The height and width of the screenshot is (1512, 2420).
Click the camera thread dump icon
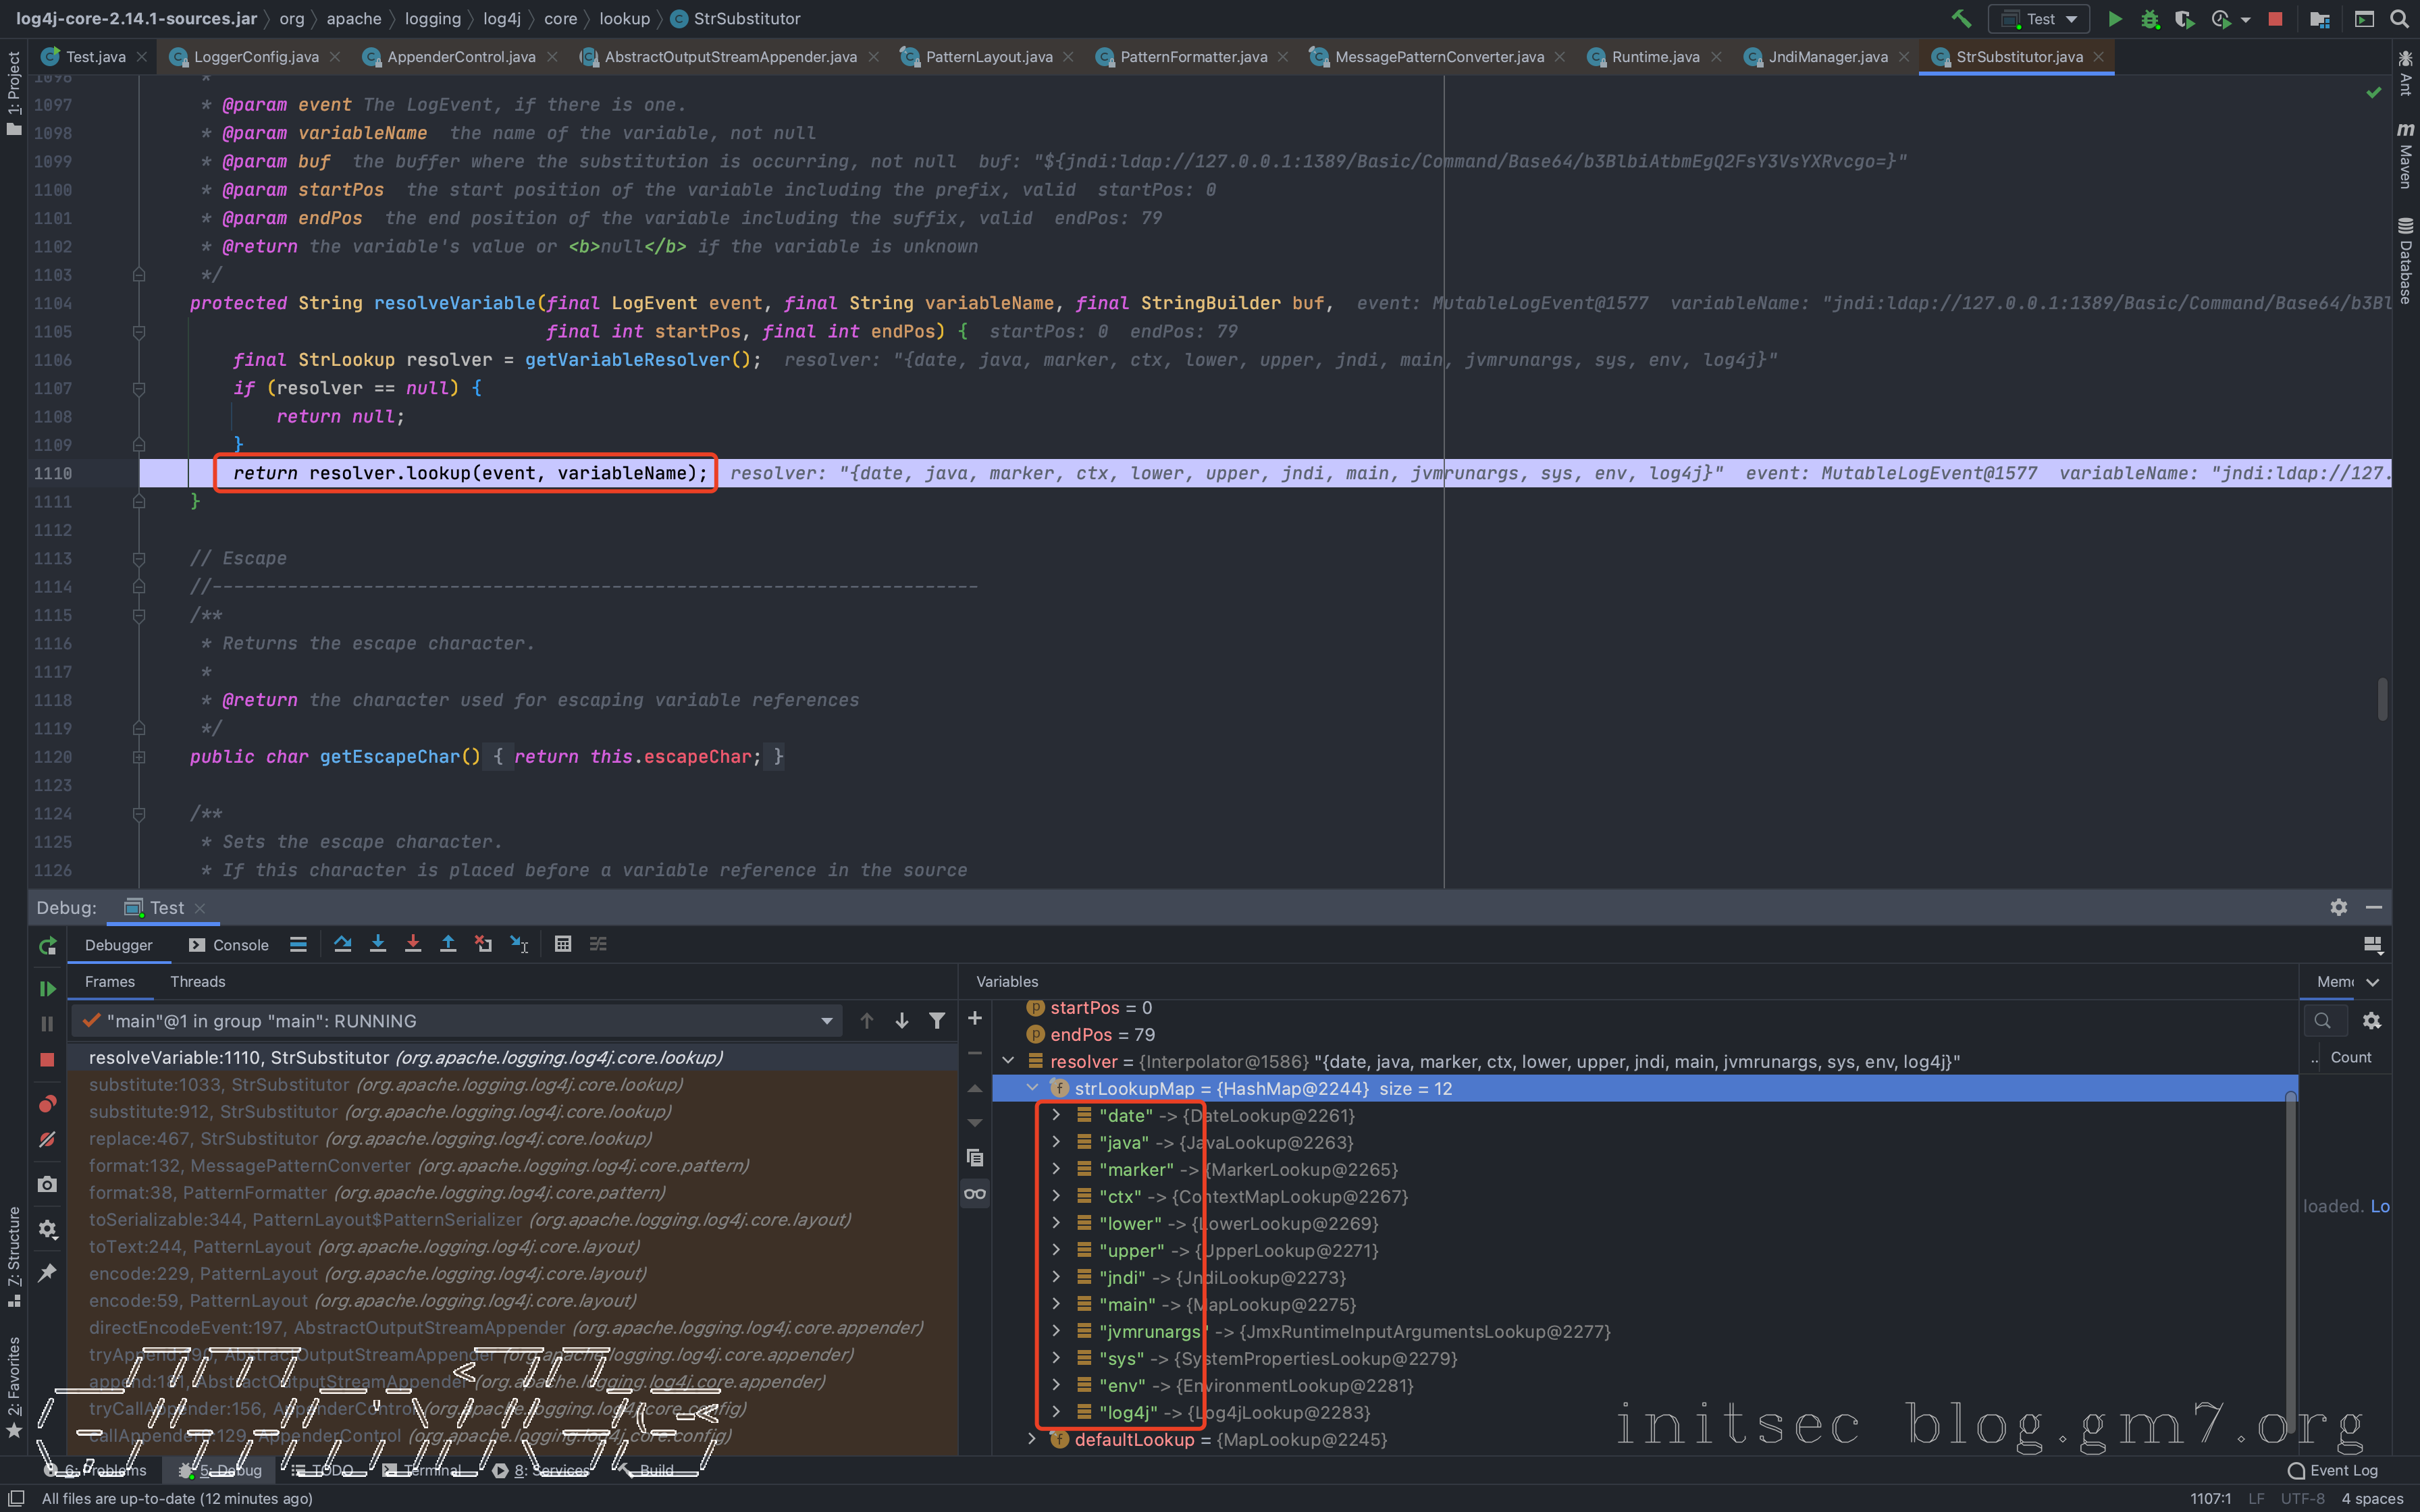pos(47,1185)
